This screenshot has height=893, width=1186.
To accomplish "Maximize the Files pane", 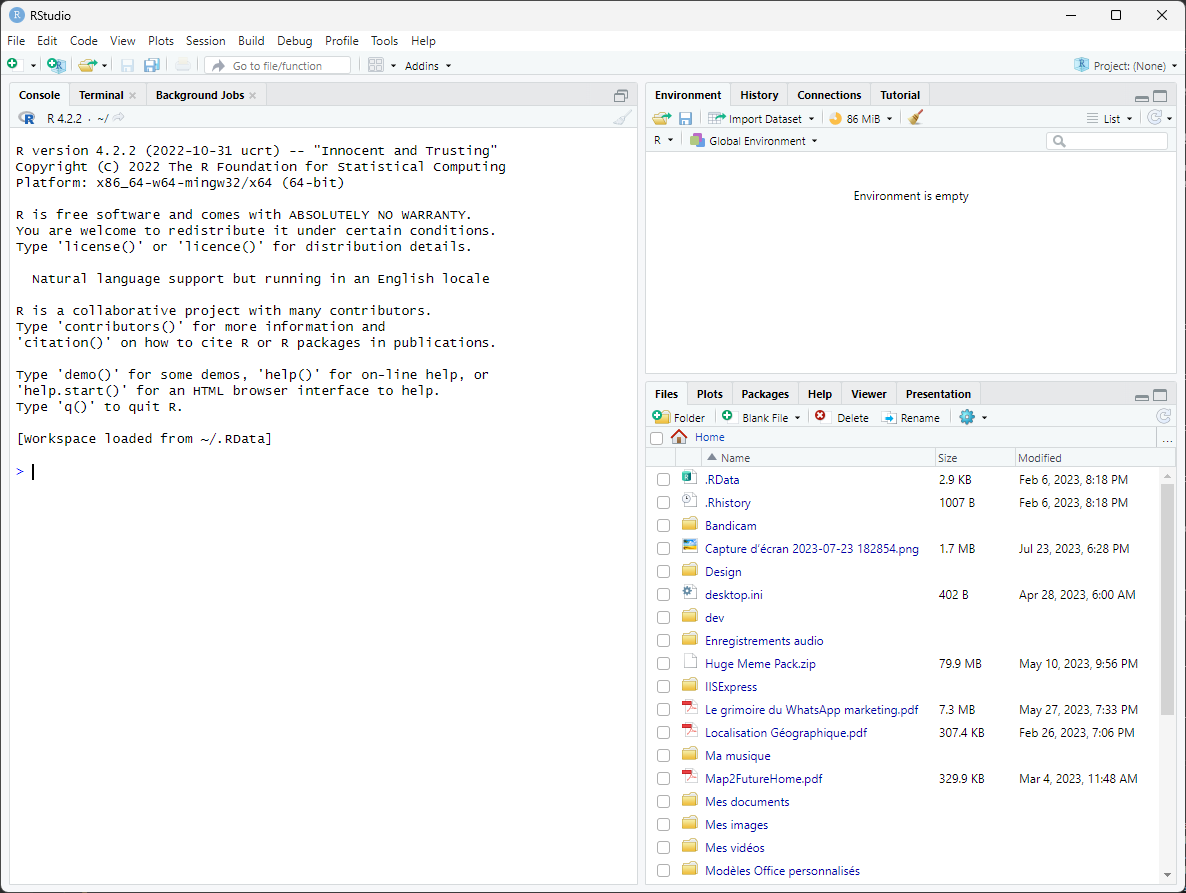I will click(1160, 395).
